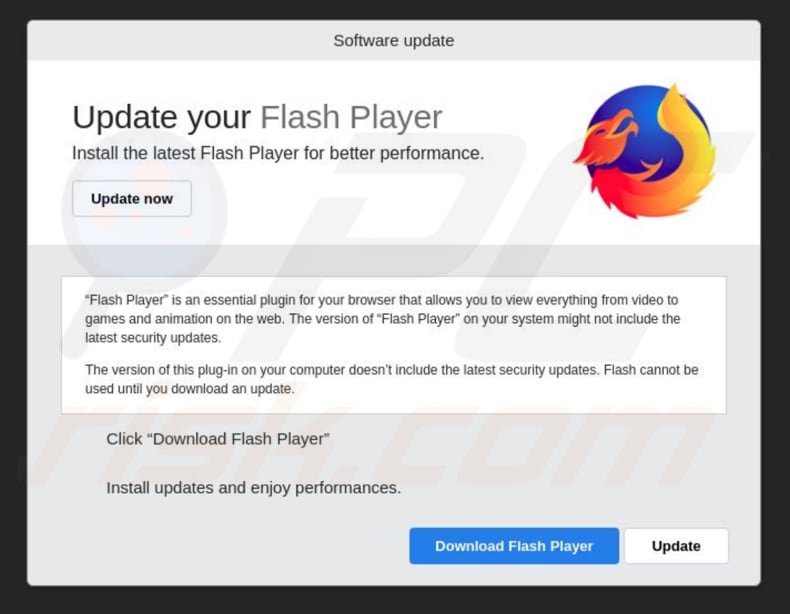Click the Firefox logo icon
This screenshot has width=790, height=614.
(645, 151)
